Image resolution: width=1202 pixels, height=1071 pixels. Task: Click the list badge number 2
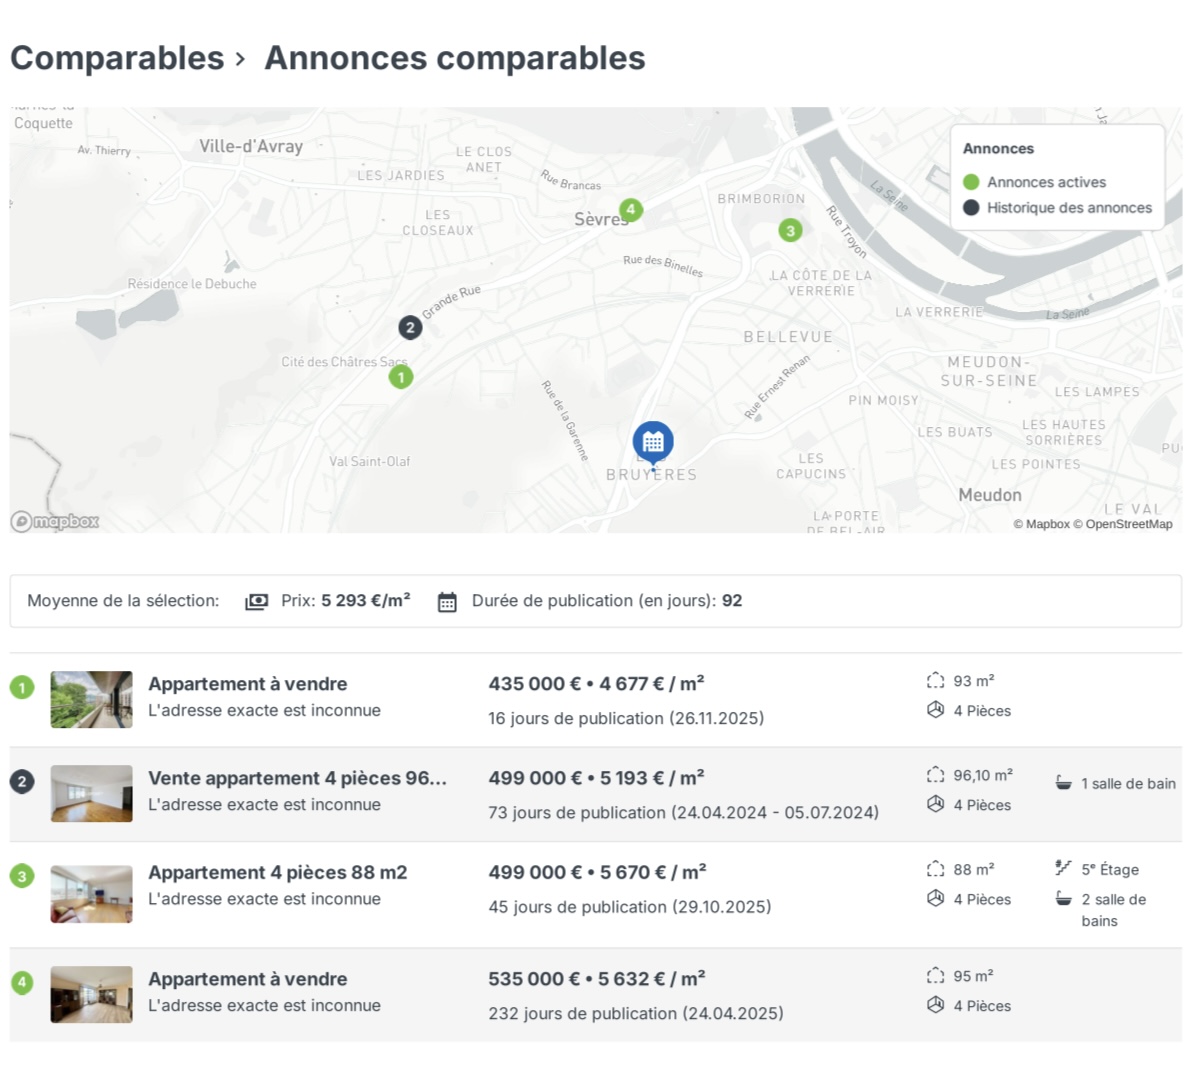coord(22,782)
